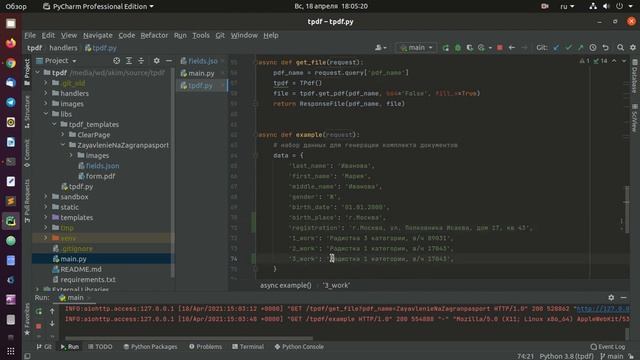Run with Coverage icon in toolbar

[470, 48]
